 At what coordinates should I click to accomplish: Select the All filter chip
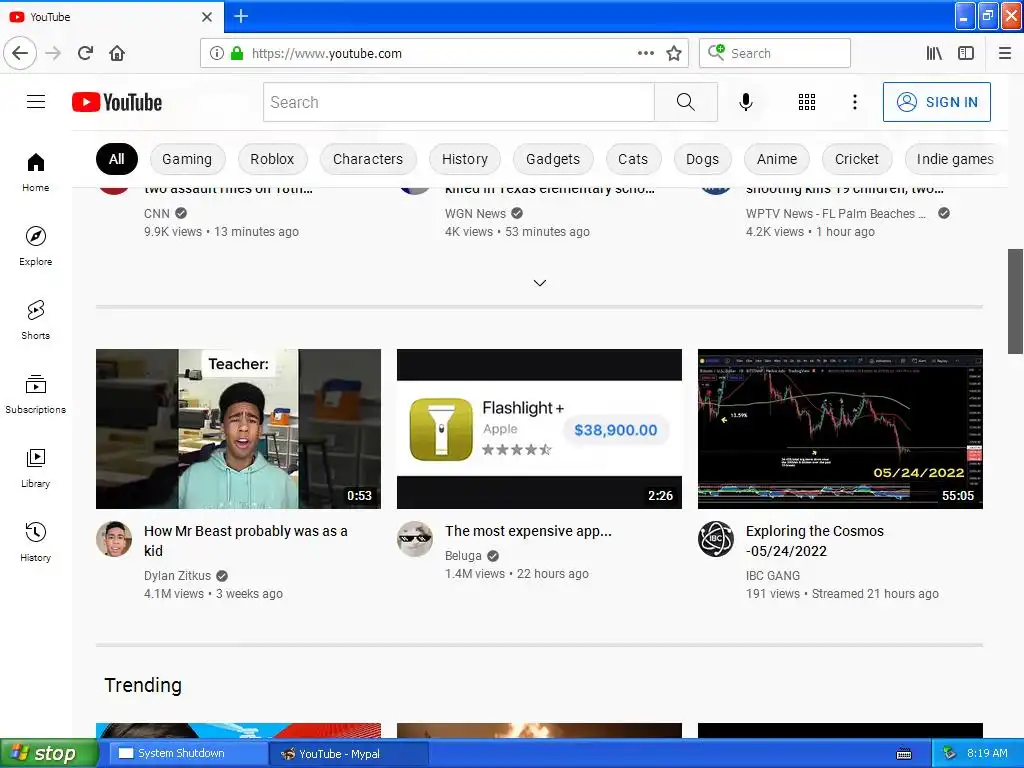(116, 159)
